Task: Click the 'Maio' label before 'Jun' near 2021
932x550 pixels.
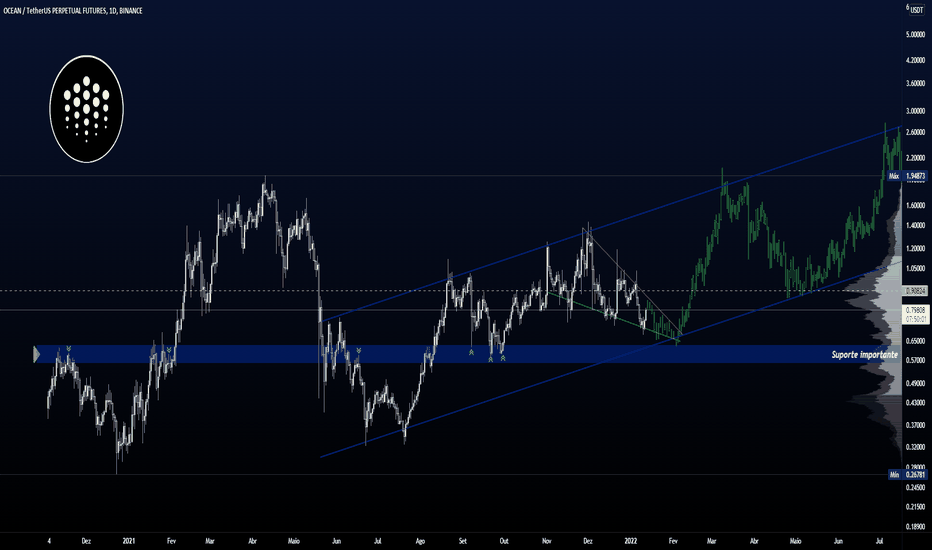Action: tap(294, 541)
